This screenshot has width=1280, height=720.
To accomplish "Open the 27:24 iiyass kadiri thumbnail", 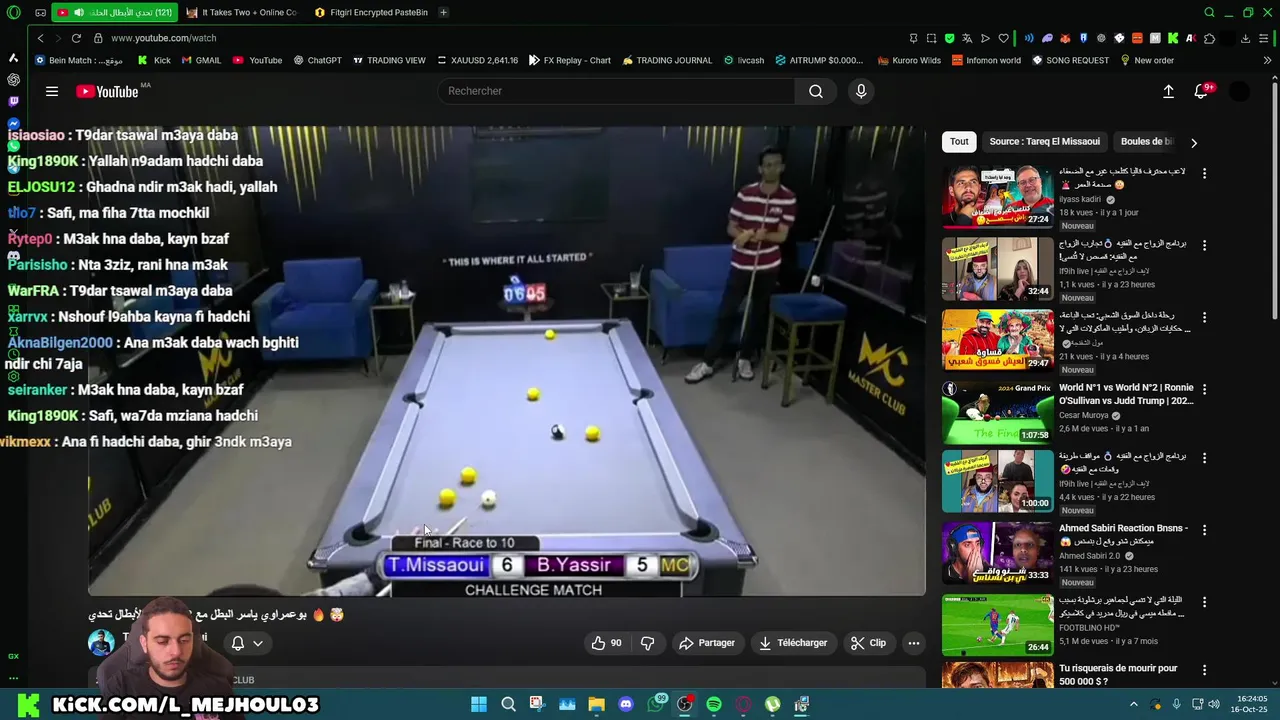I will click(997, 197).
